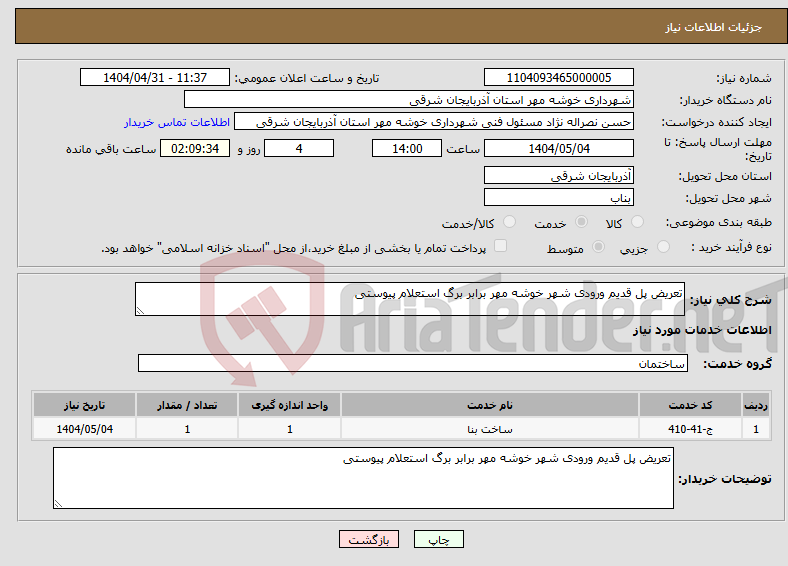Screen dimensions: 788x566
Task: Click the deadline hour field 14:00
Action: point(407,148)
